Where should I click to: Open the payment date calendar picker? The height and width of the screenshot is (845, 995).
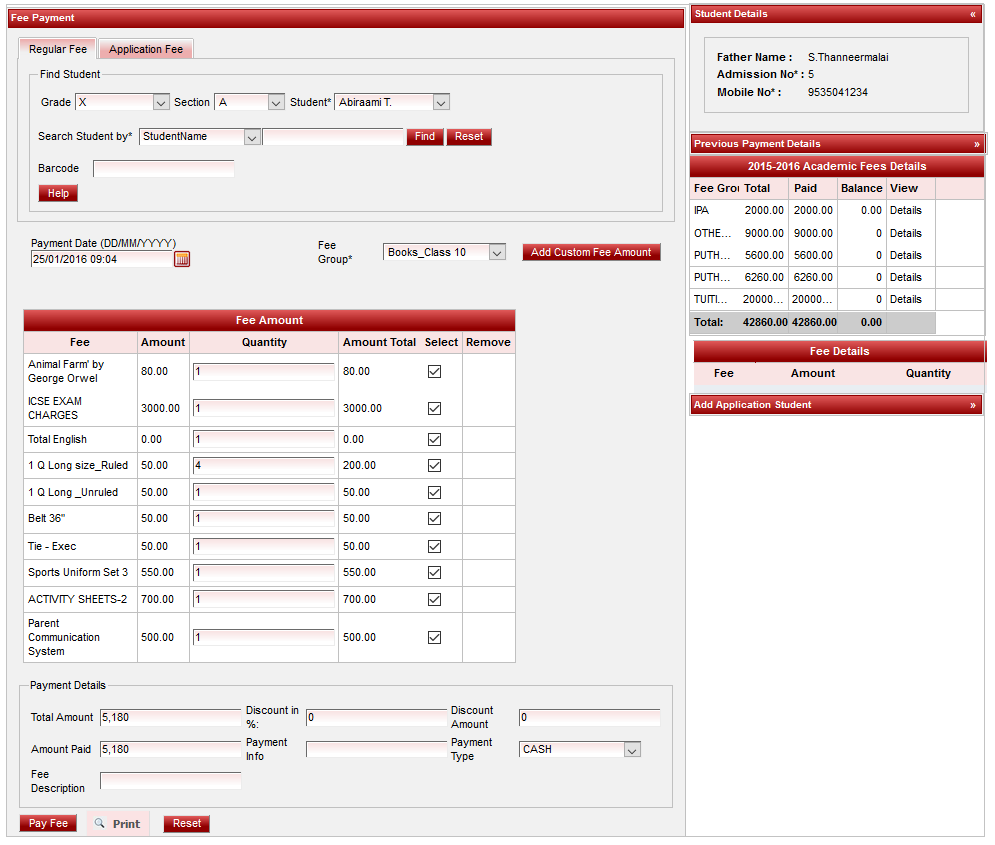pyautogui.click(x=182, y=259)
